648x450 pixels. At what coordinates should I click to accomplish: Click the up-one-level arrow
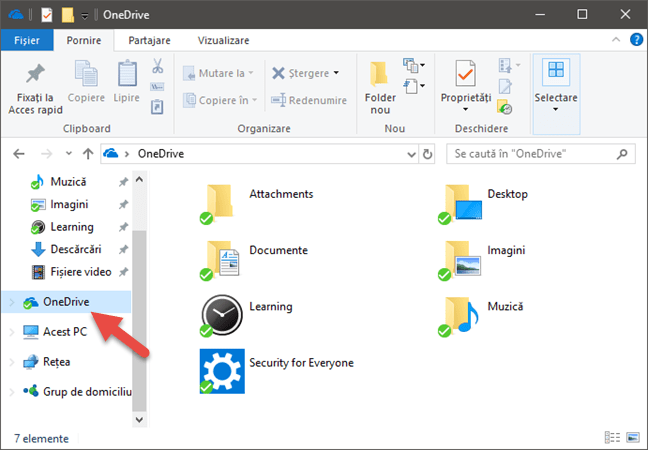(88, 154)
